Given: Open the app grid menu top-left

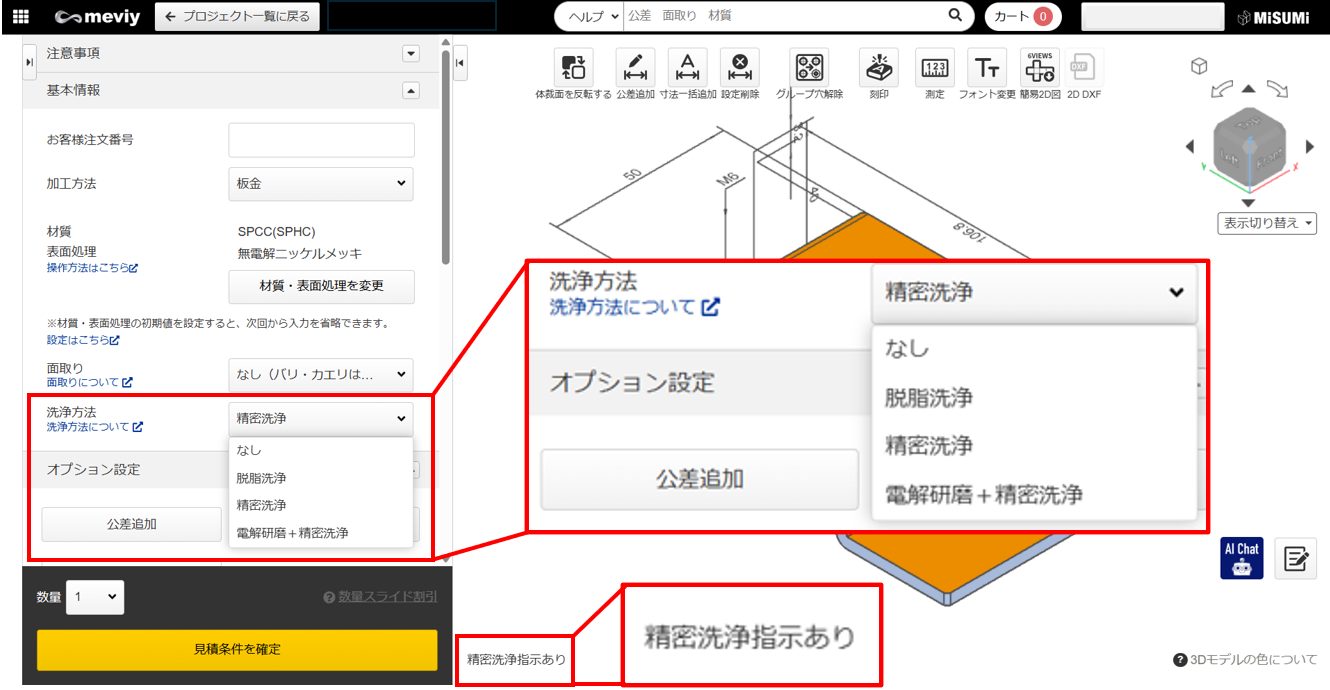Looking at the screenshot, I should 22,16.
